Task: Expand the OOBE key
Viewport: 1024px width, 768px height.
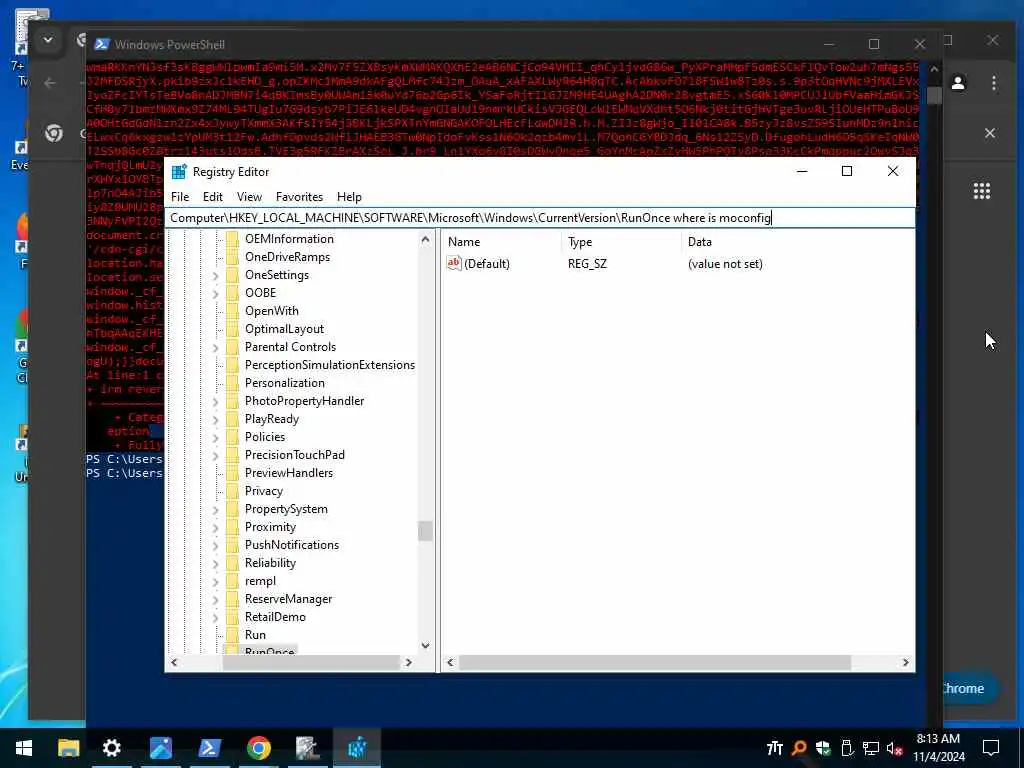Action: click(216, 294)
